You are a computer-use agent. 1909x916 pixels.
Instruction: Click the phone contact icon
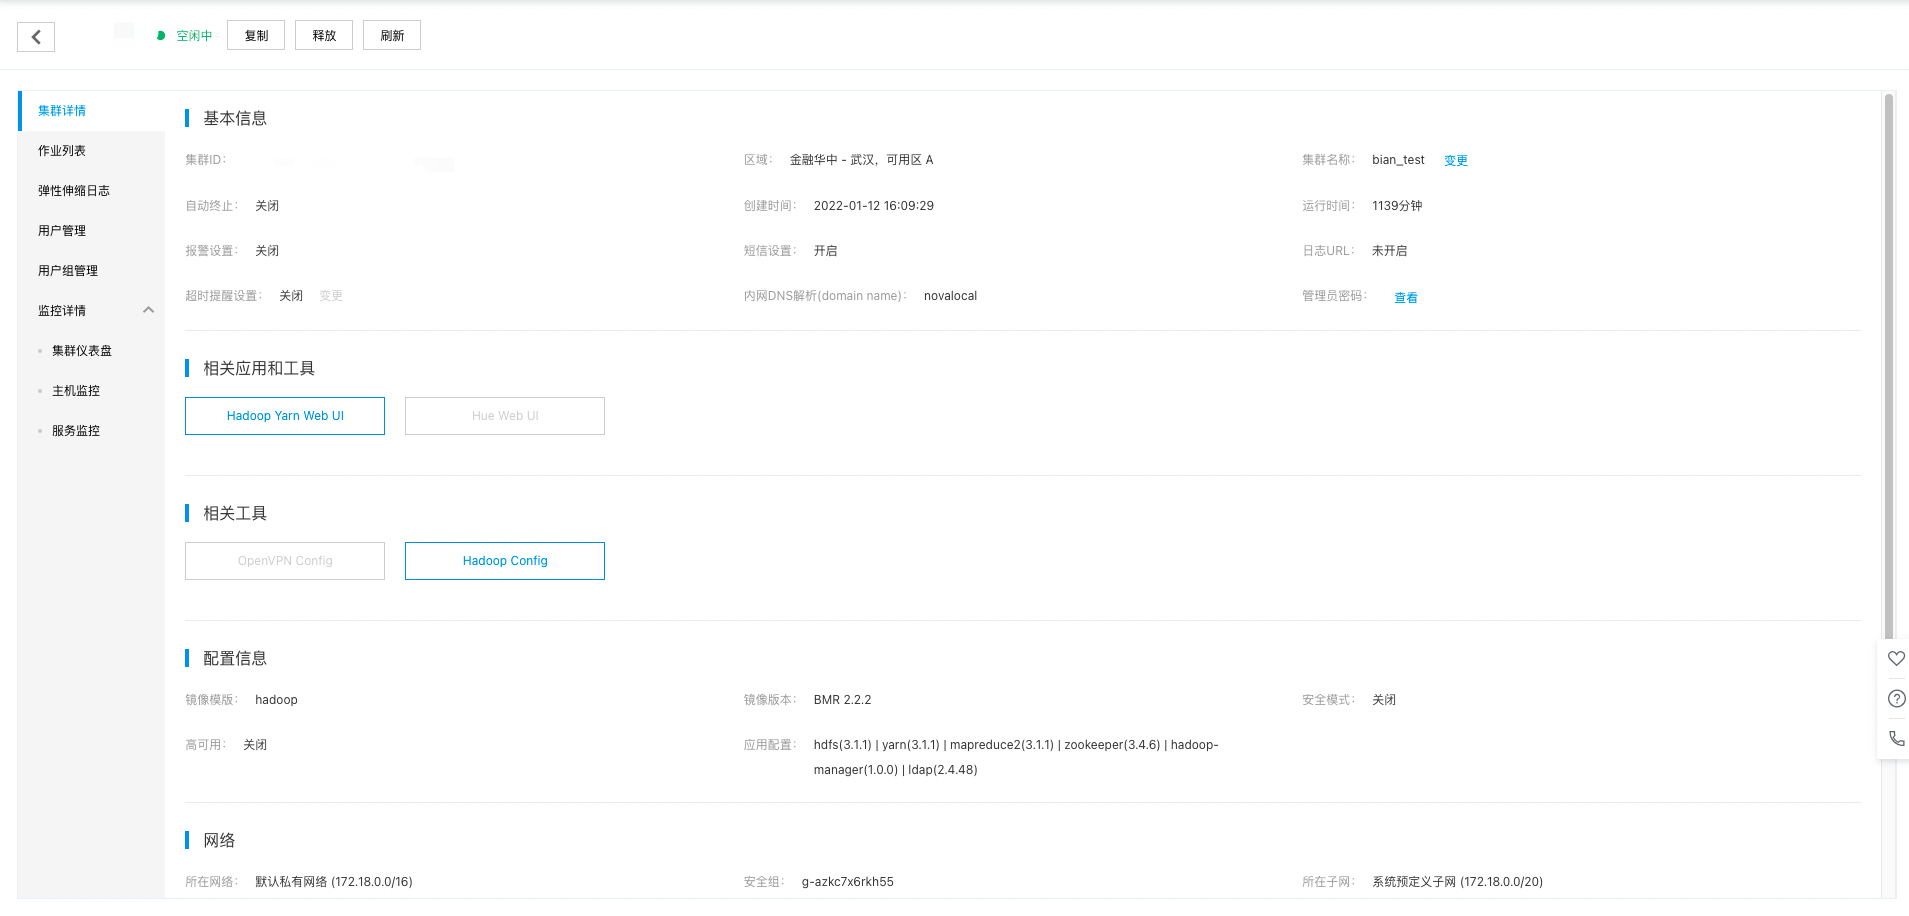click(x=1895, y=739)
